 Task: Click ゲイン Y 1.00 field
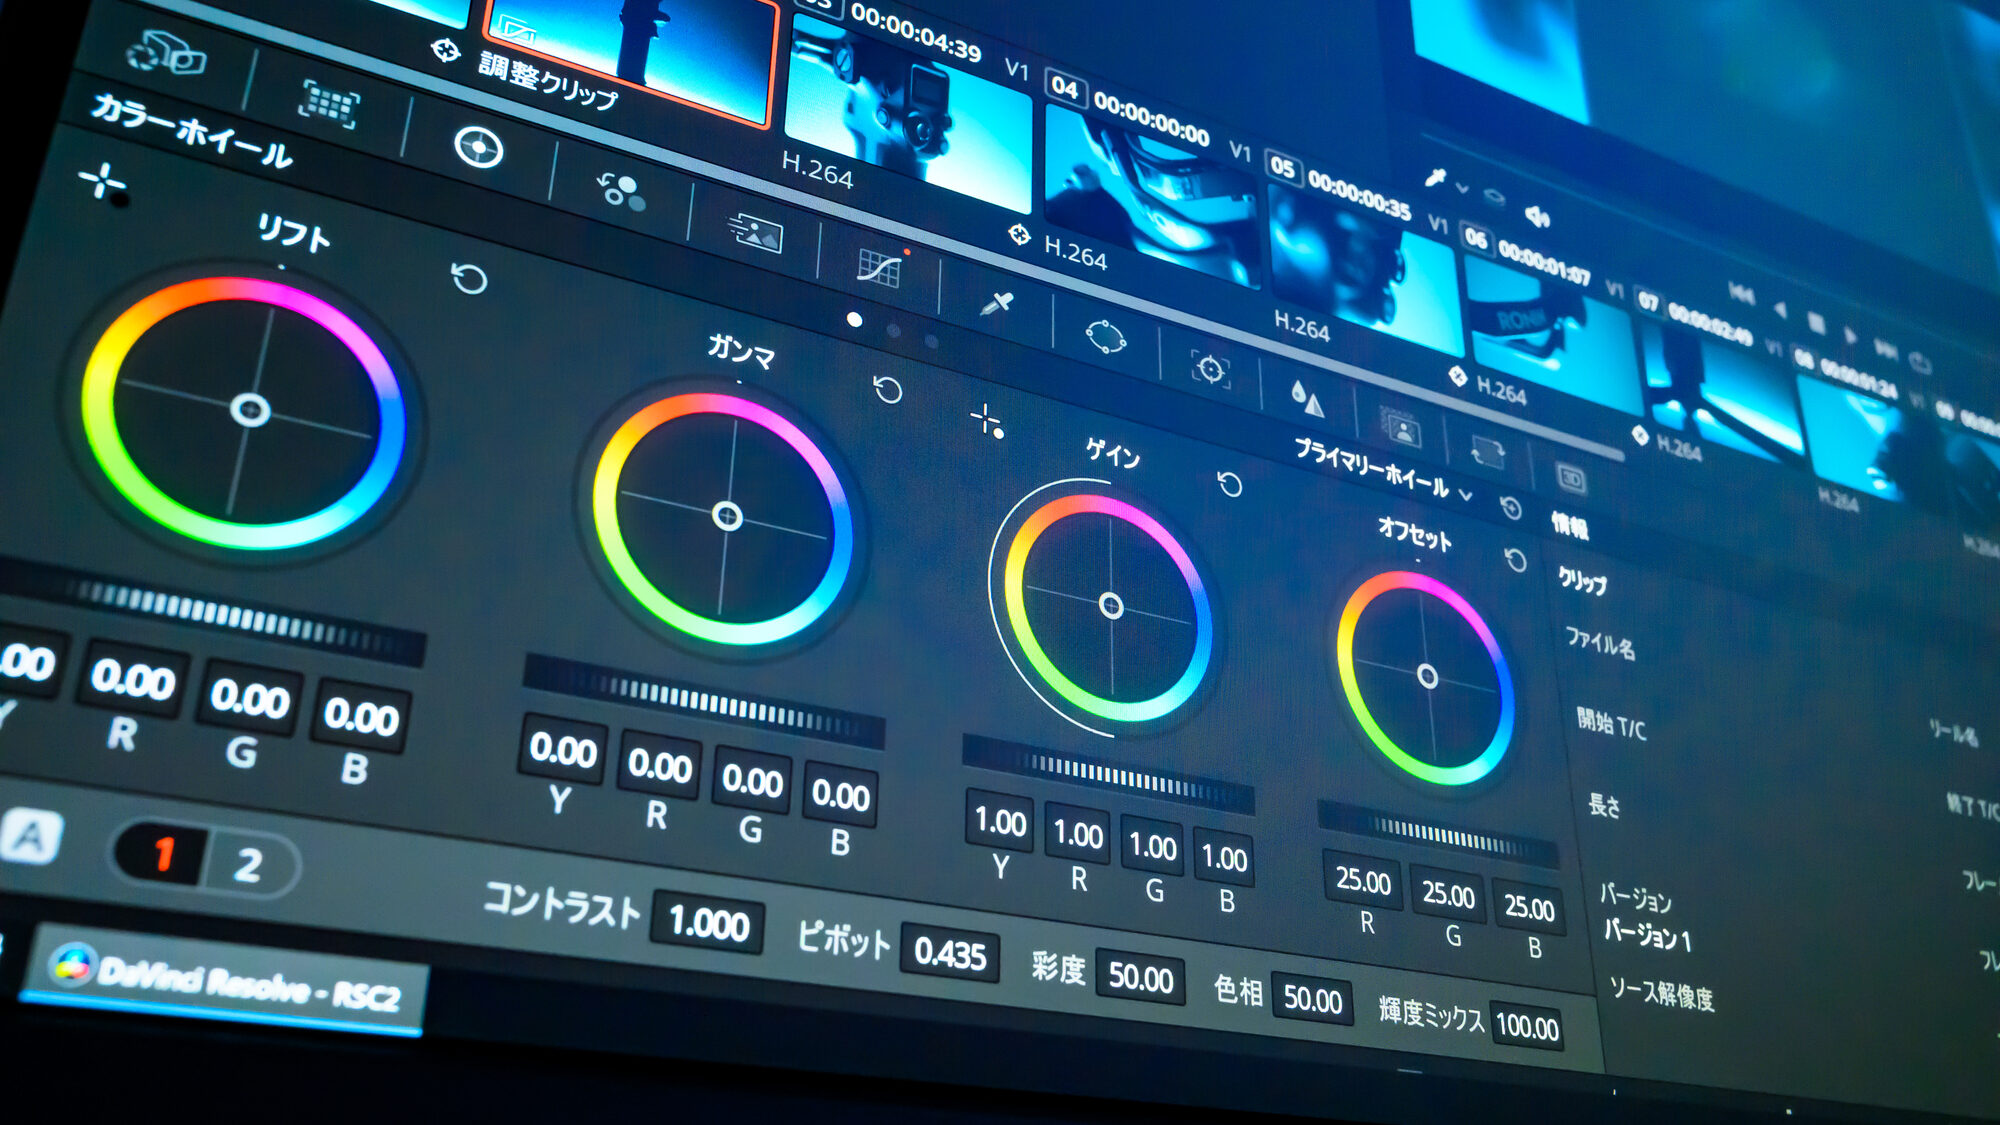click(x=1001, y=822)
